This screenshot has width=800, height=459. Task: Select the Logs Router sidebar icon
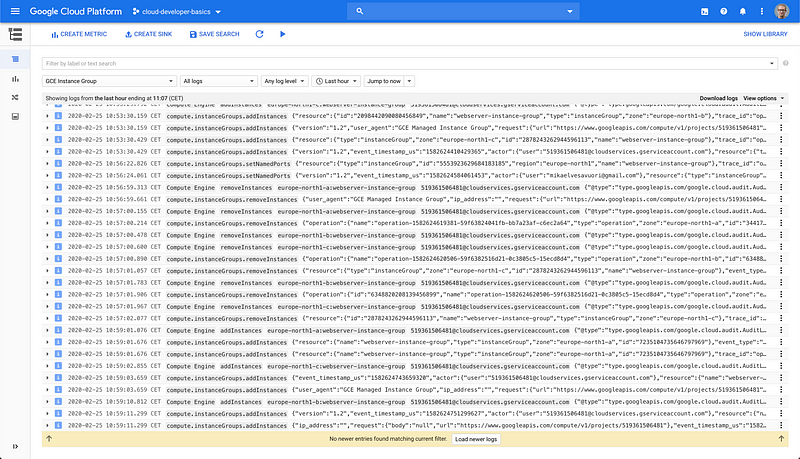coord(15,97)
